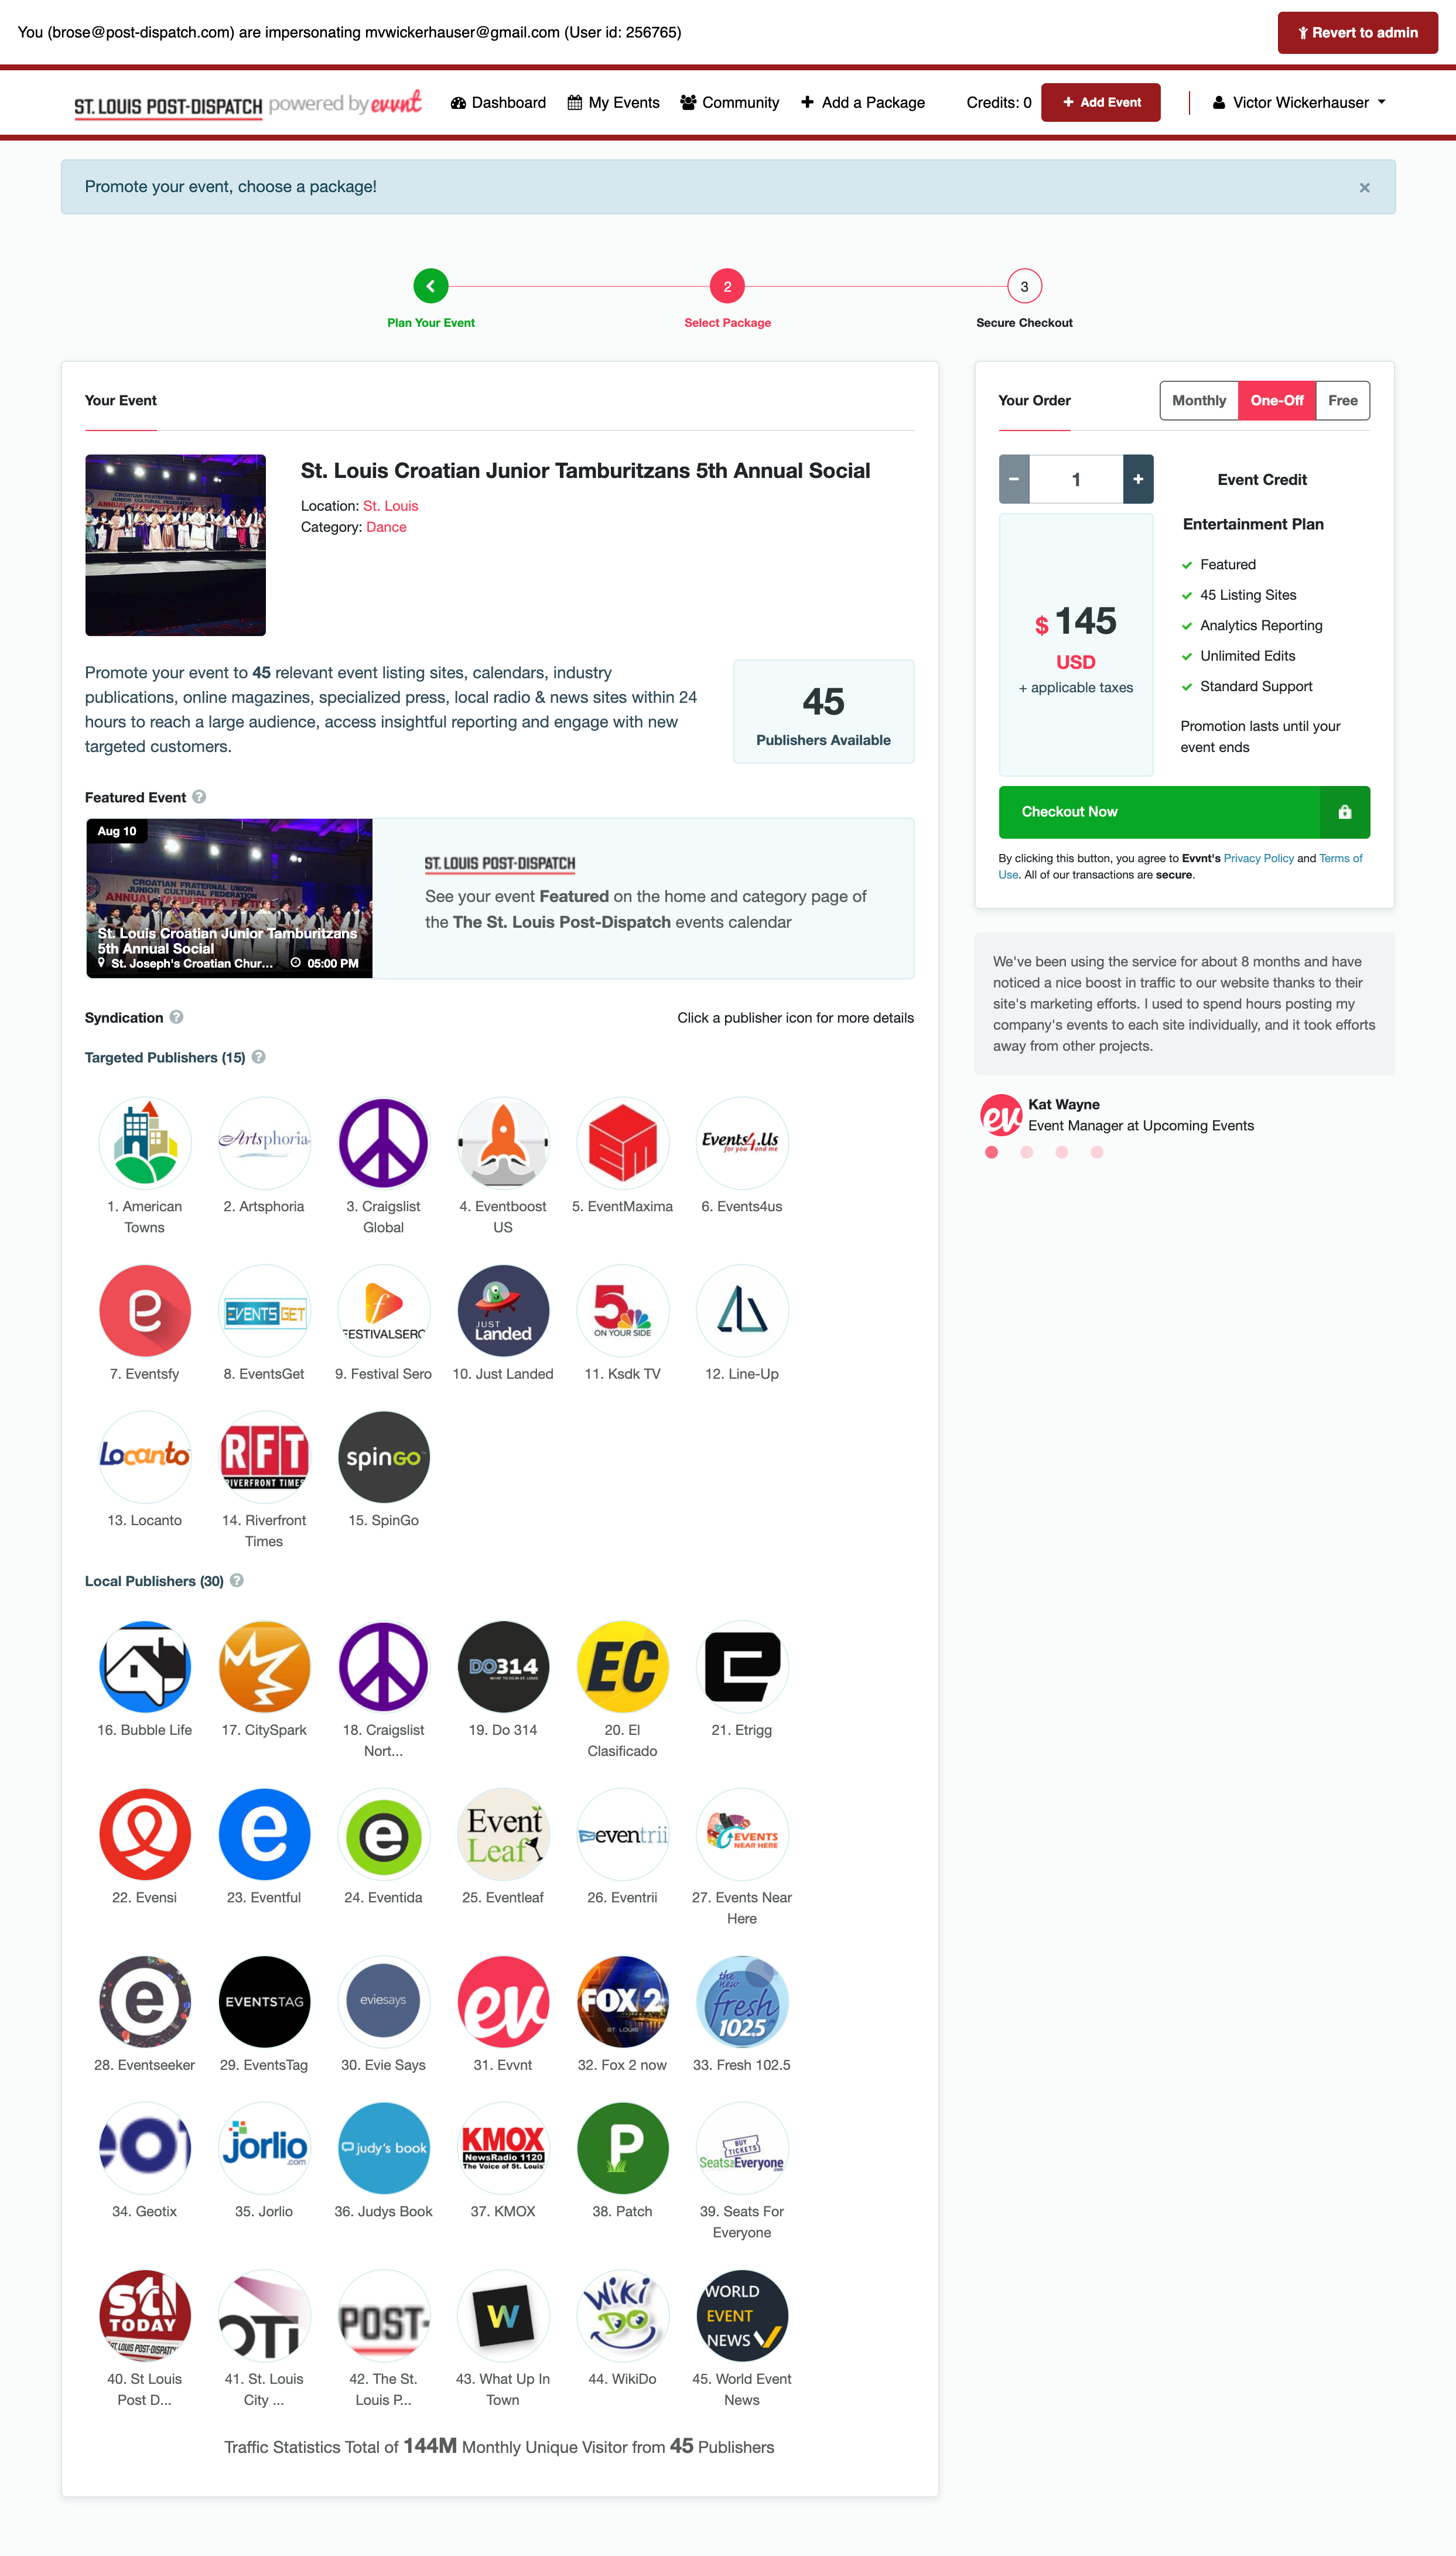The image size is (1456, 2556).
Task: Go to the Community menu item
Action: 730,103
